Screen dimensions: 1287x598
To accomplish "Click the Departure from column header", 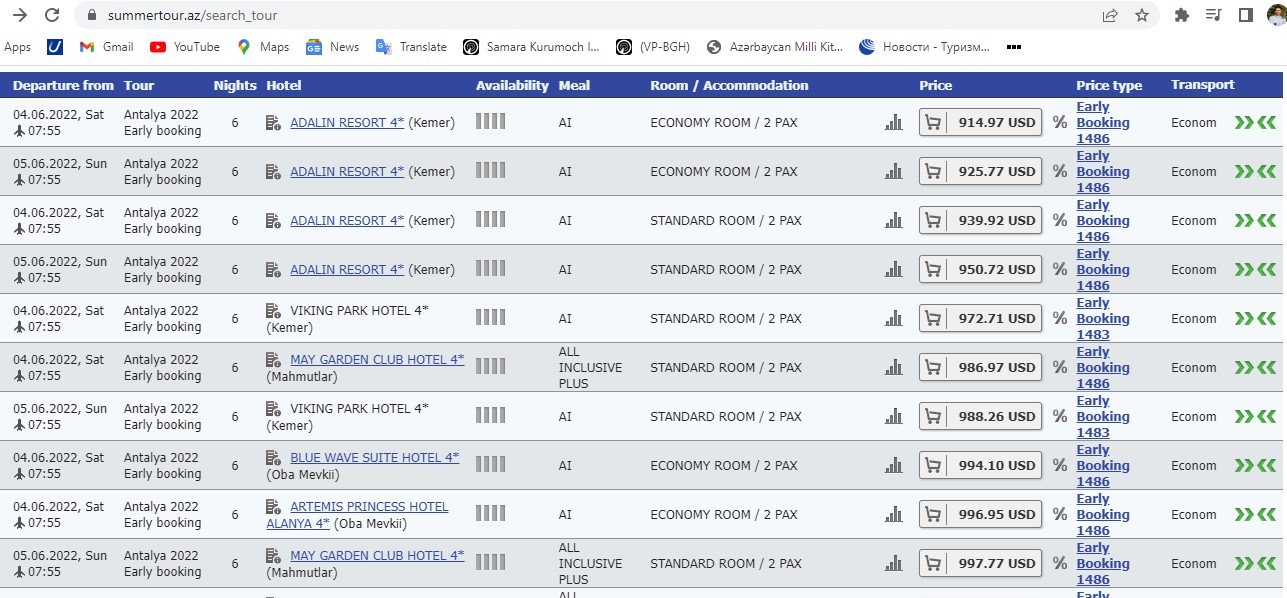I will 64,85.
